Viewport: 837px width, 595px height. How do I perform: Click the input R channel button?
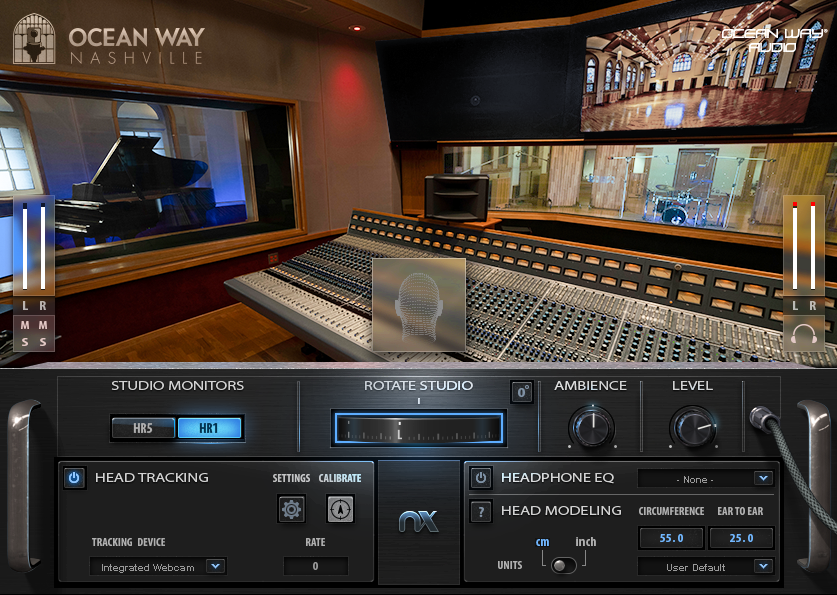click(x=43, y=306)
